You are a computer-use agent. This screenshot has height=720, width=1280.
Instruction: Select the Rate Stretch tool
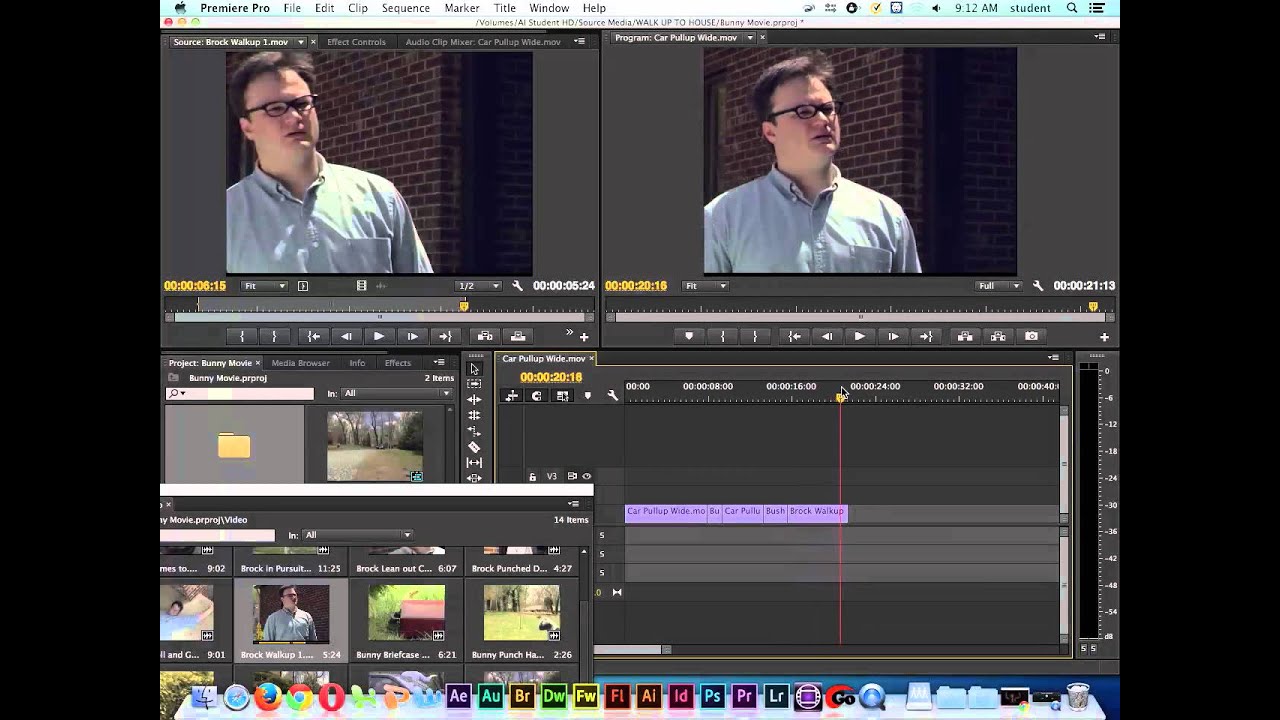(474, 431)
